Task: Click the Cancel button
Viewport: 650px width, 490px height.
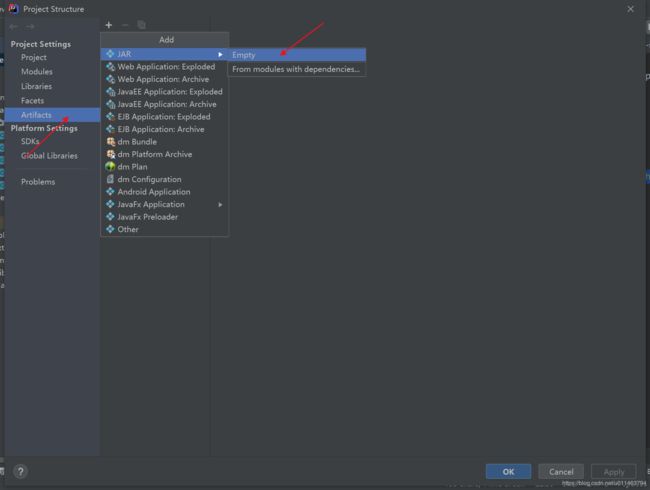Action: click(561, 472)
